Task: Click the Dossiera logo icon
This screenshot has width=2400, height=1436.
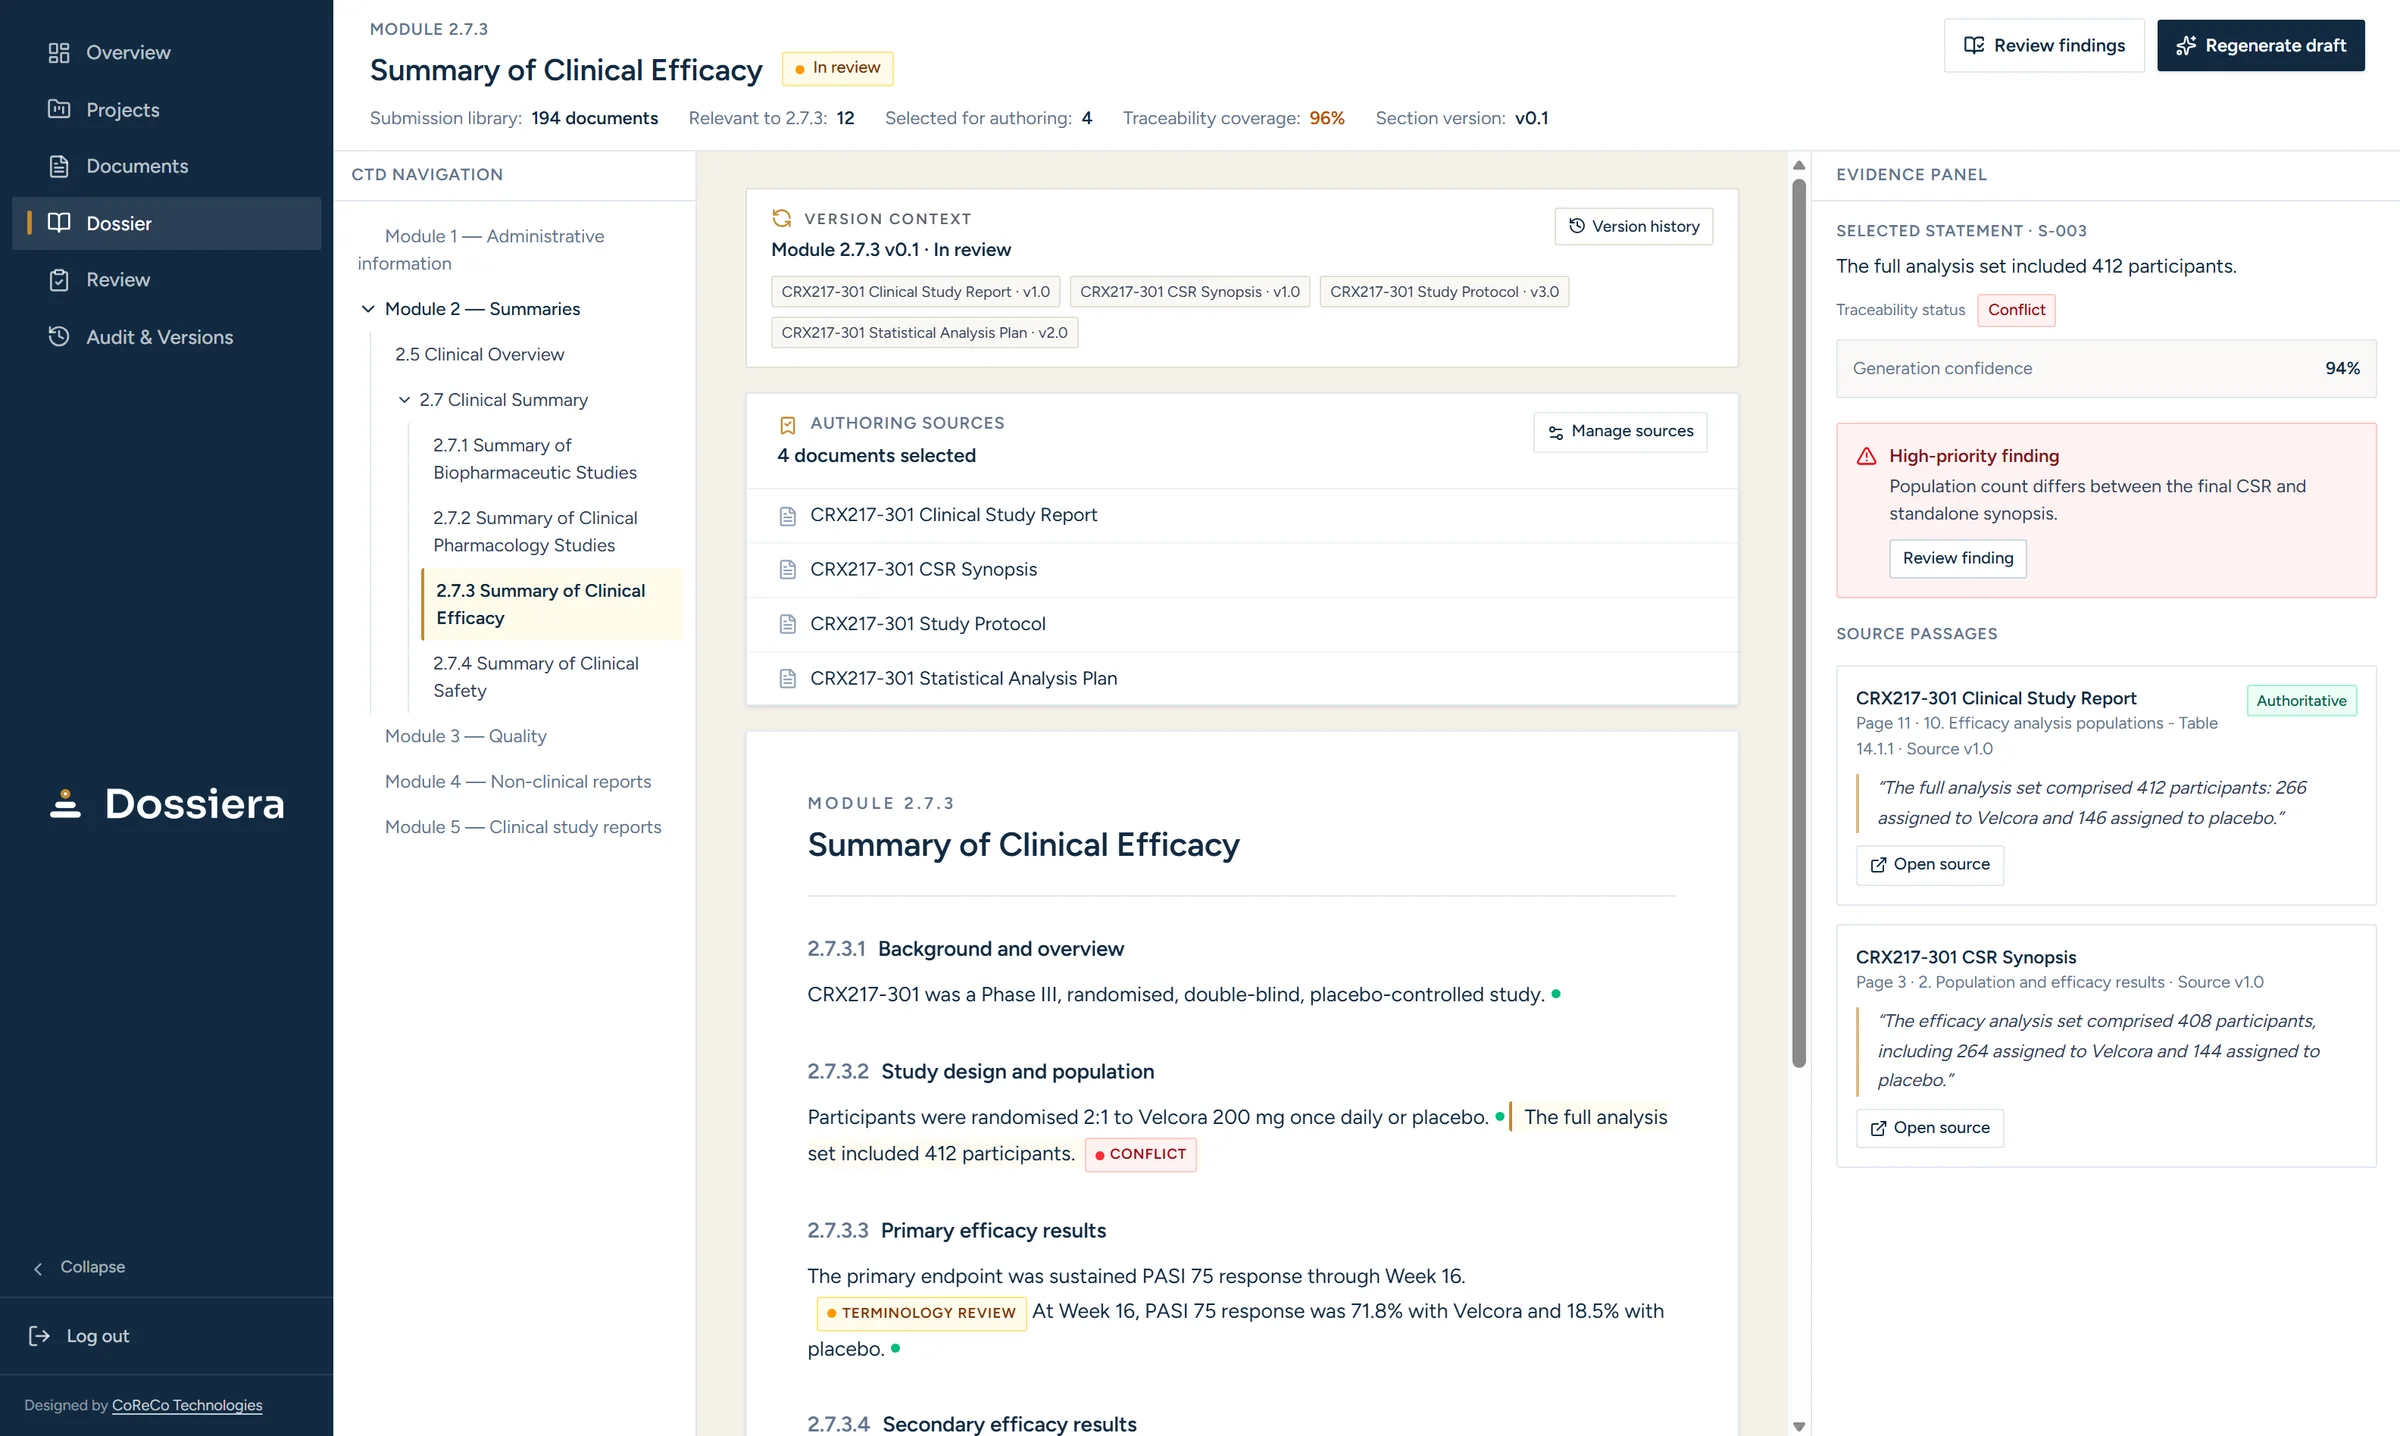Action: click(66, 804)
